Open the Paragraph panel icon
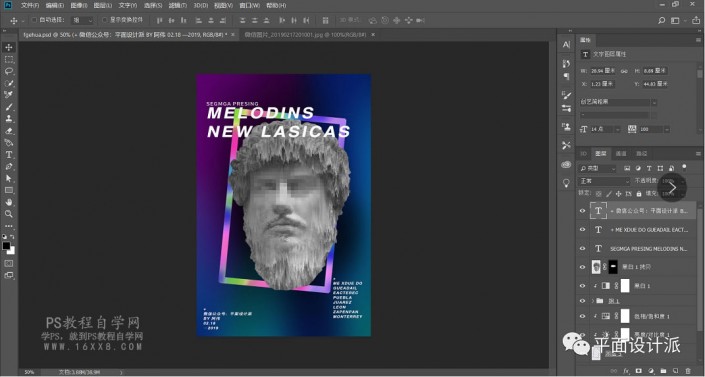The height and width of the screenshot is (377, 705). pos(566,76)
